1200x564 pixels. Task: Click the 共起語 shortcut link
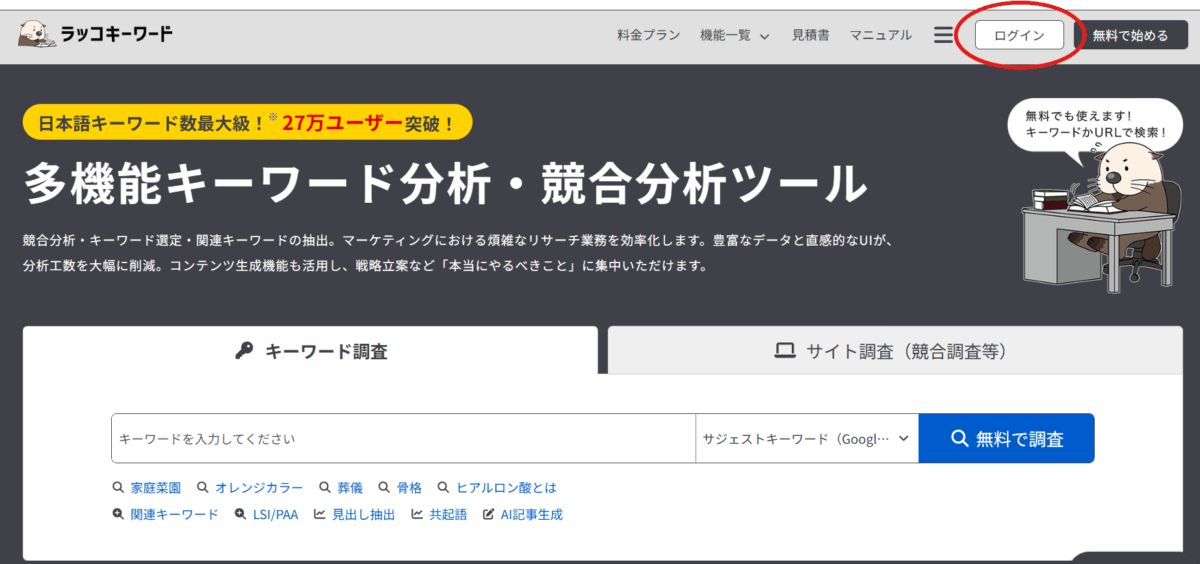439,515
